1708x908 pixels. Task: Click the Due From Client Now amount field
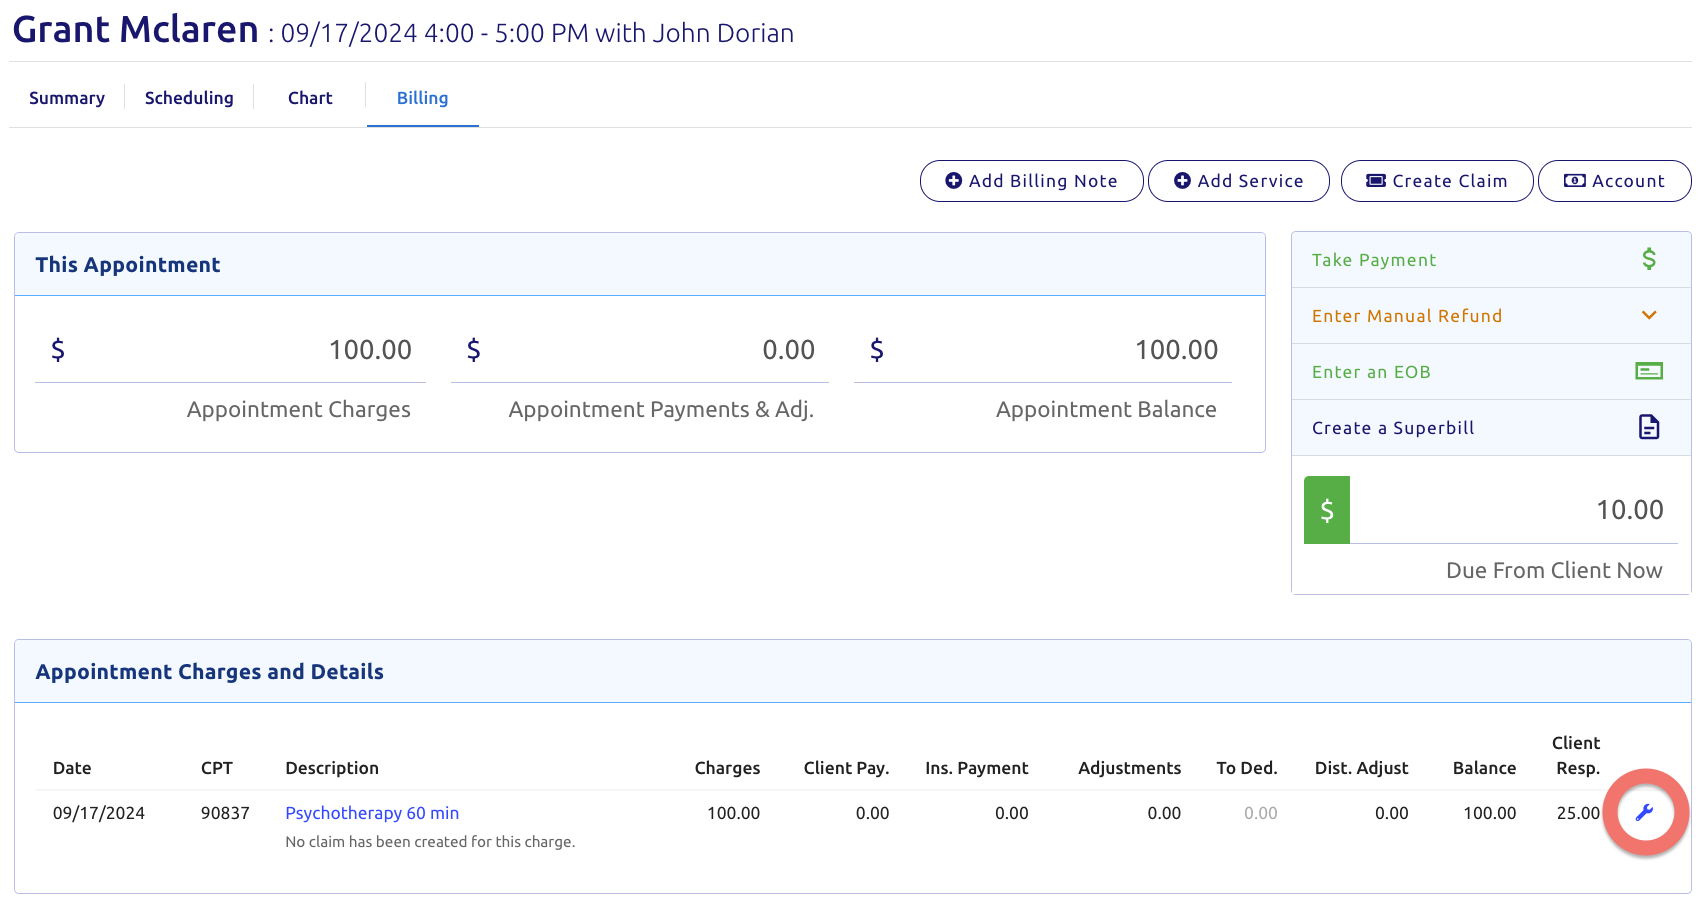coord(1512,511)
